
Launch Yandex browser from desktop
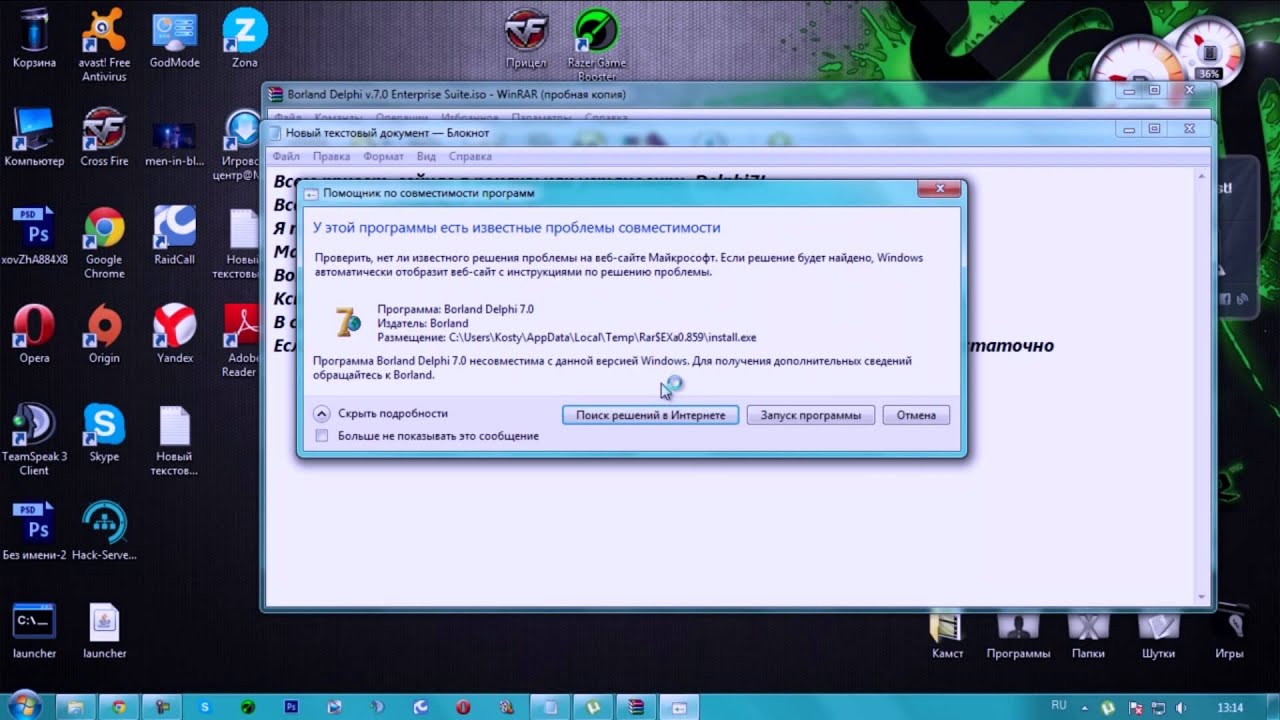click(x=175, y=332)
